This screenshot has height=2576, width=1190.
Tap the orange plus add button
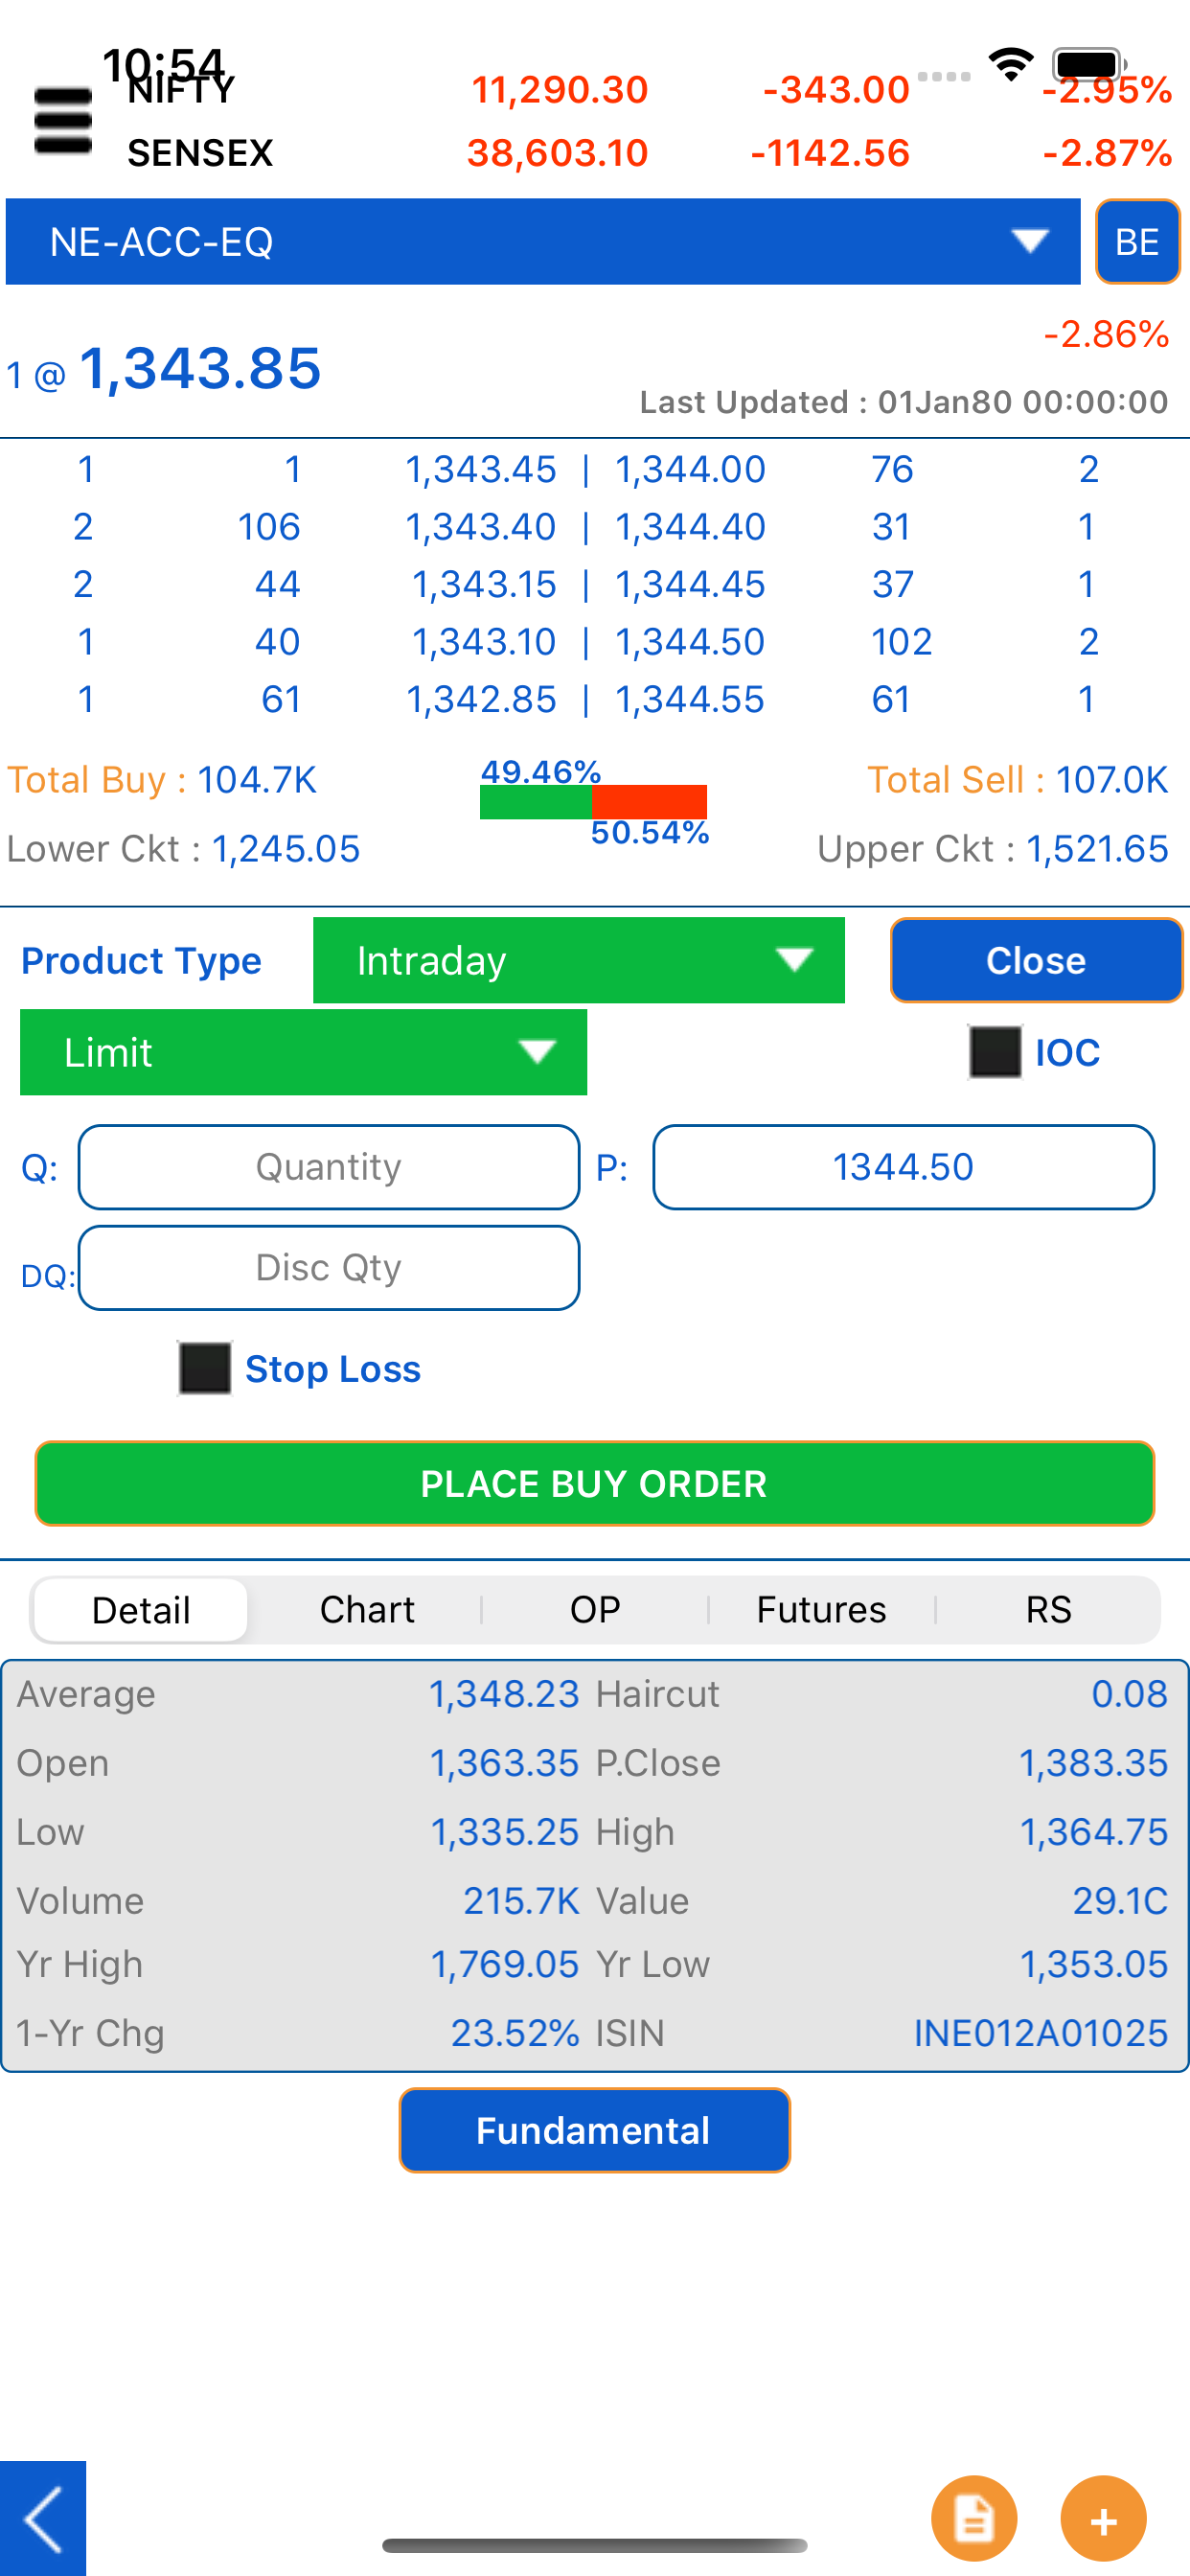click(x=1103, y=2519)
